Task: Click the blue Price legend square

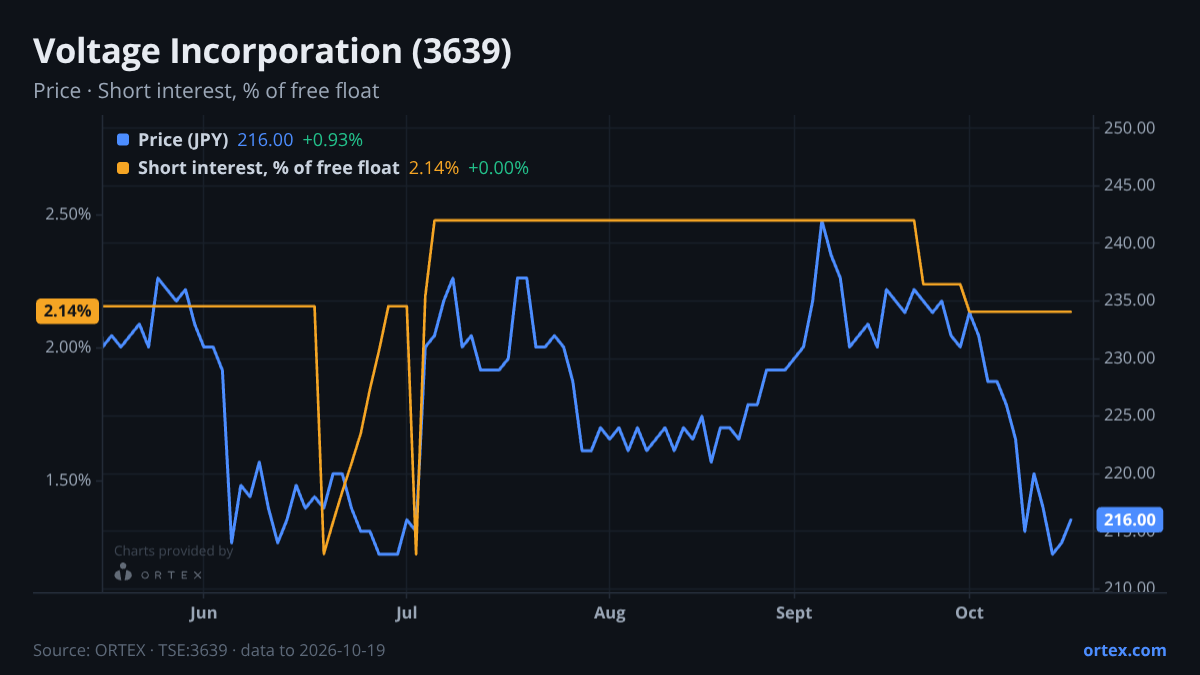Action: point(123,140)
